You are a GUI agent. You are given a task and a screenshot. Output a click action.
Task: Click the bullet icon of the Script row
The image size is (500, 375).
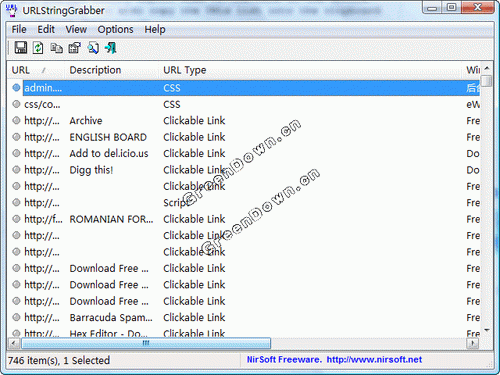[16, 202]
